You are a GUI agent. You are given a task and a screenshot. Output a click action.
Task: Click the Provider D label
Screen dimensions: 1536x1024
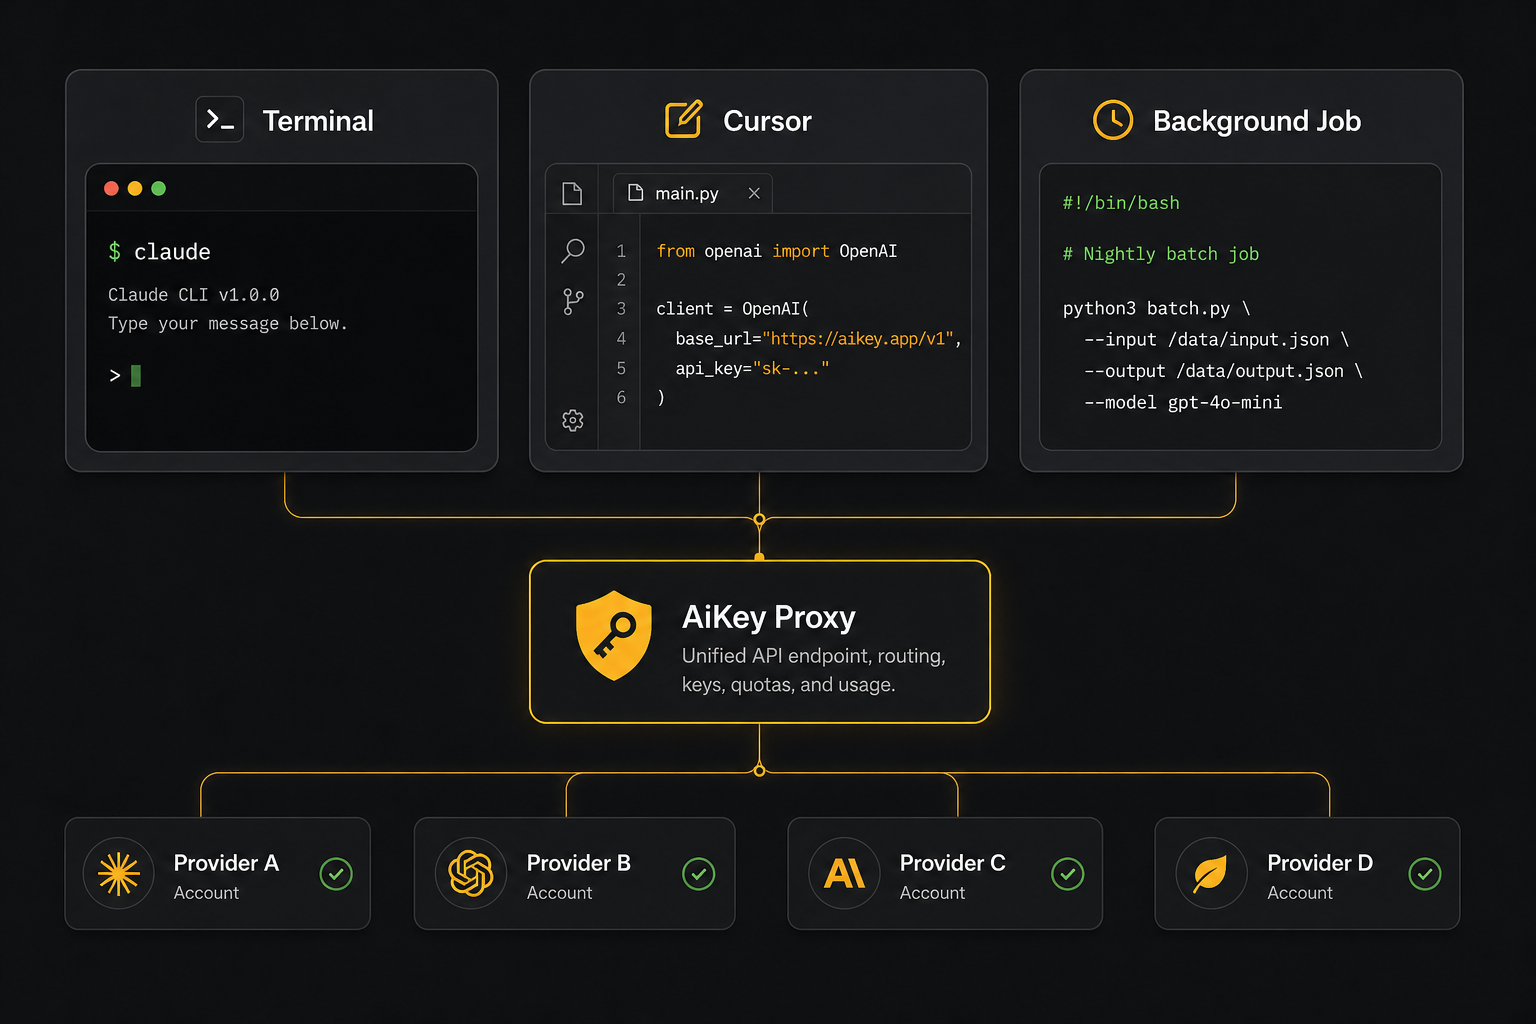tap(1320, 863)
